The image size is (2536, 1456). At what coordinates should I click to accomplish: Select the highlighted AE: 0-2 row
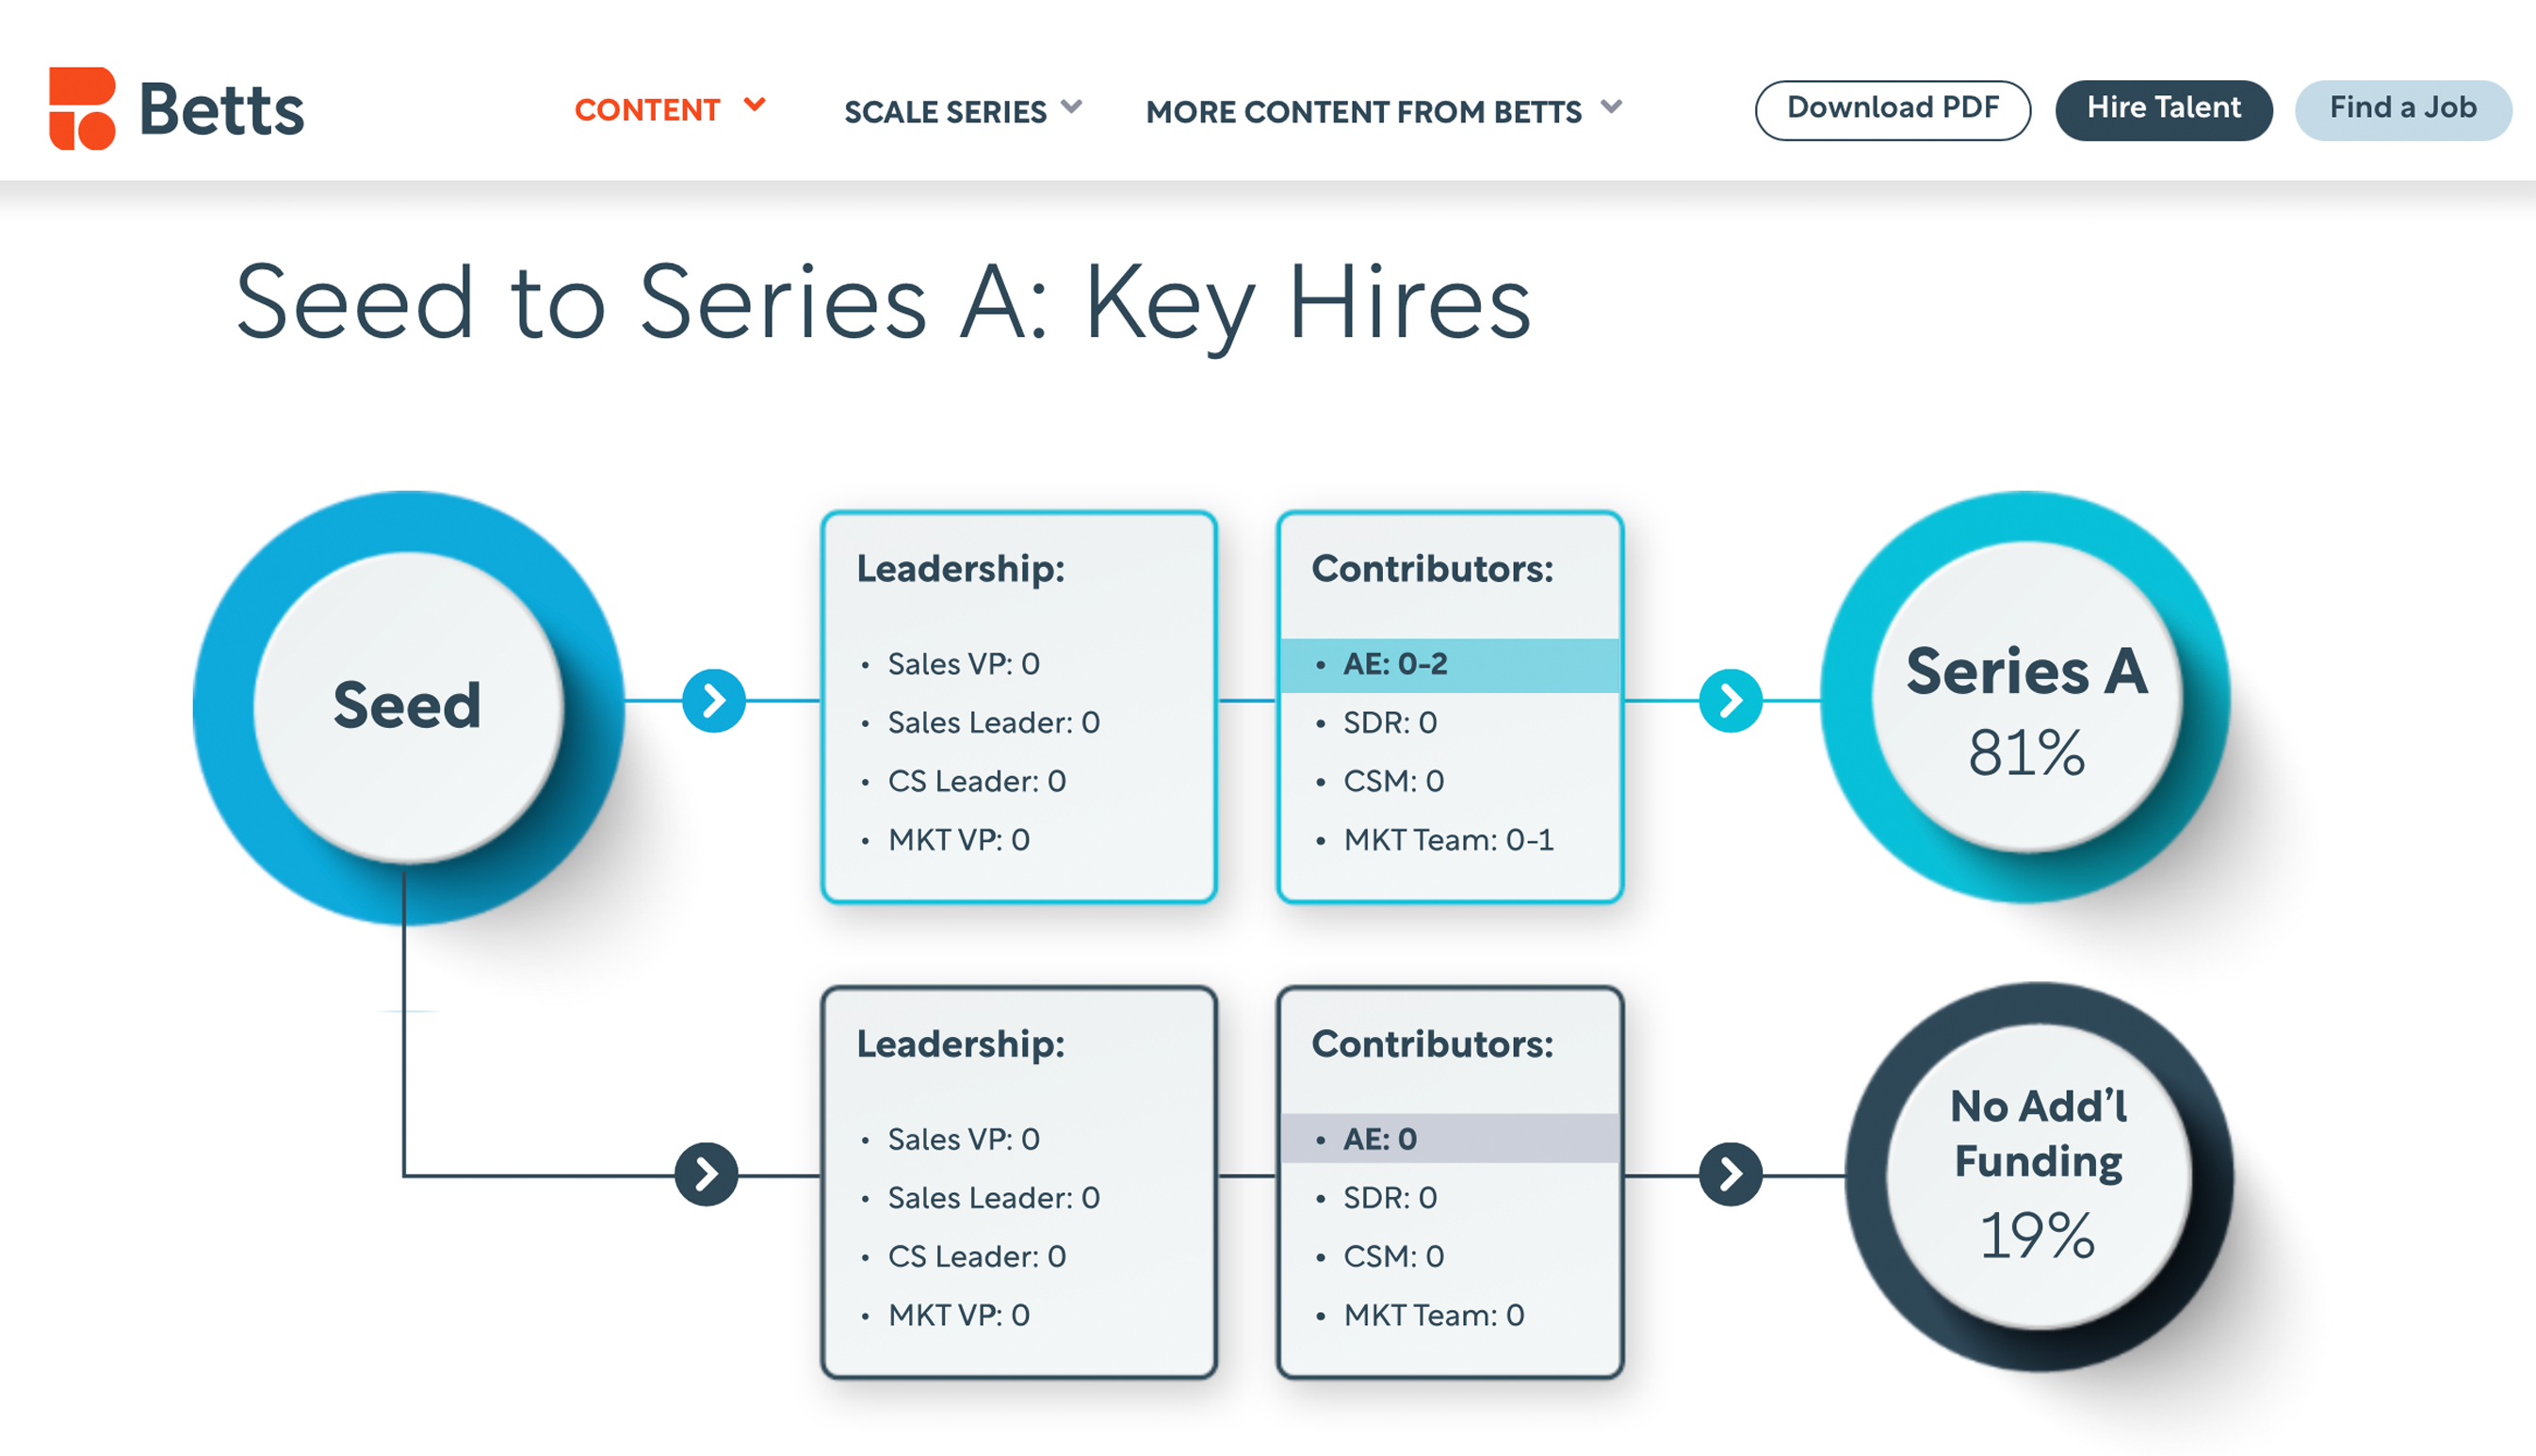coord(1449,665)
